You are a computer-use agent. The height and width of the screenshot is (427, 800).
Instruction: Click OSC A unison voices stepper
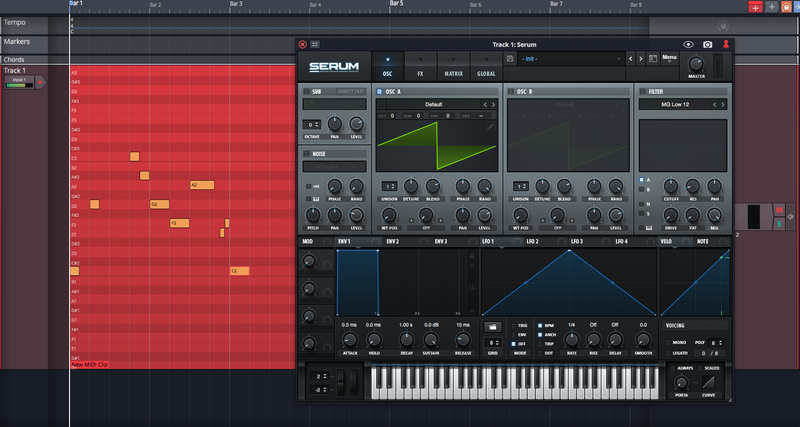click(391, 186)
